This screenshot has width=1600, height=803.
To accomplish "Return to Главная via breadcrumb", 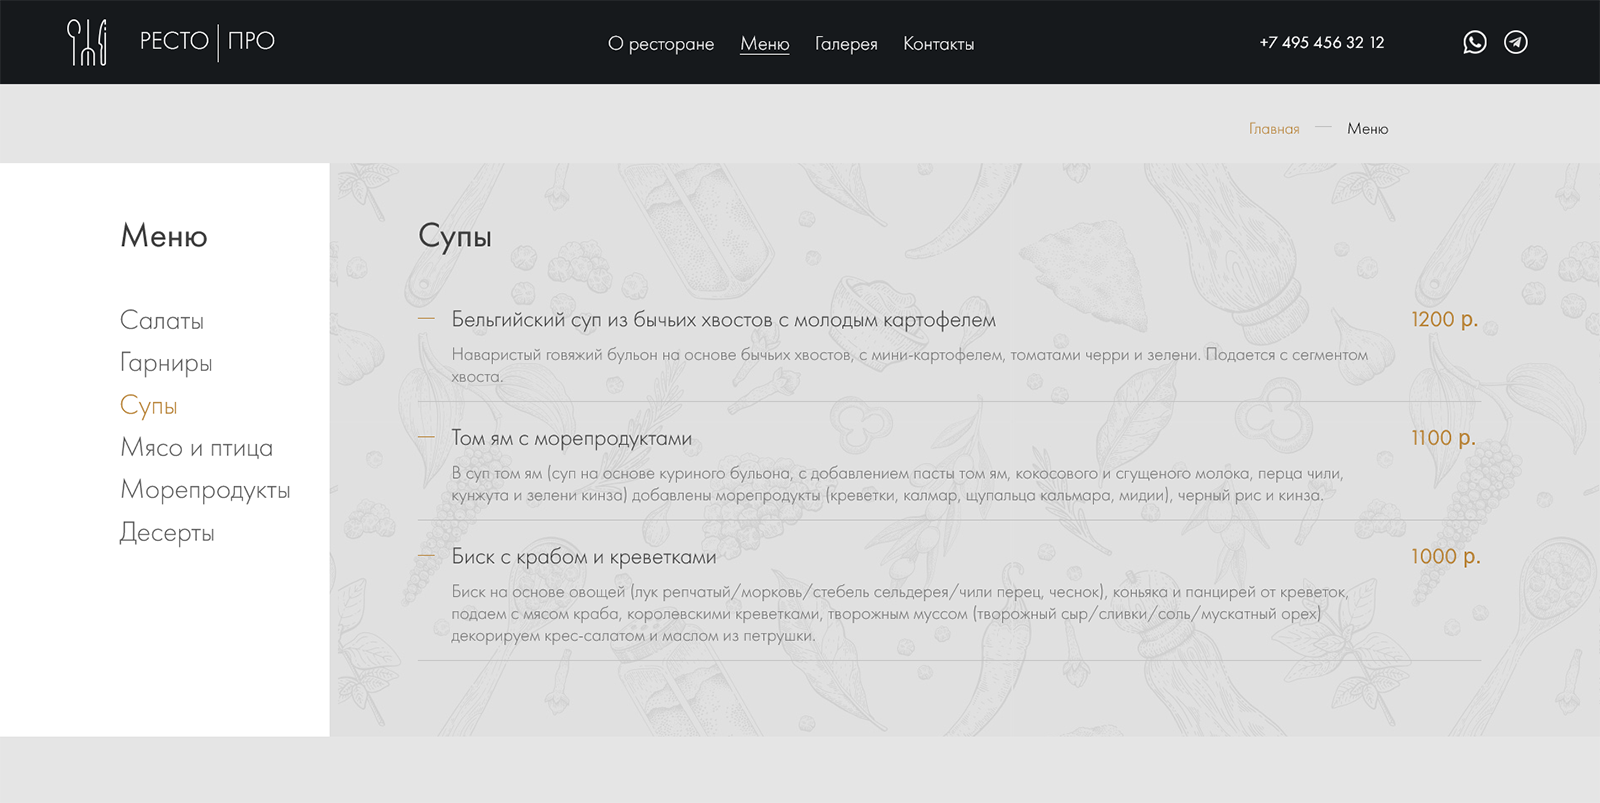I will tap(1274, 129).
